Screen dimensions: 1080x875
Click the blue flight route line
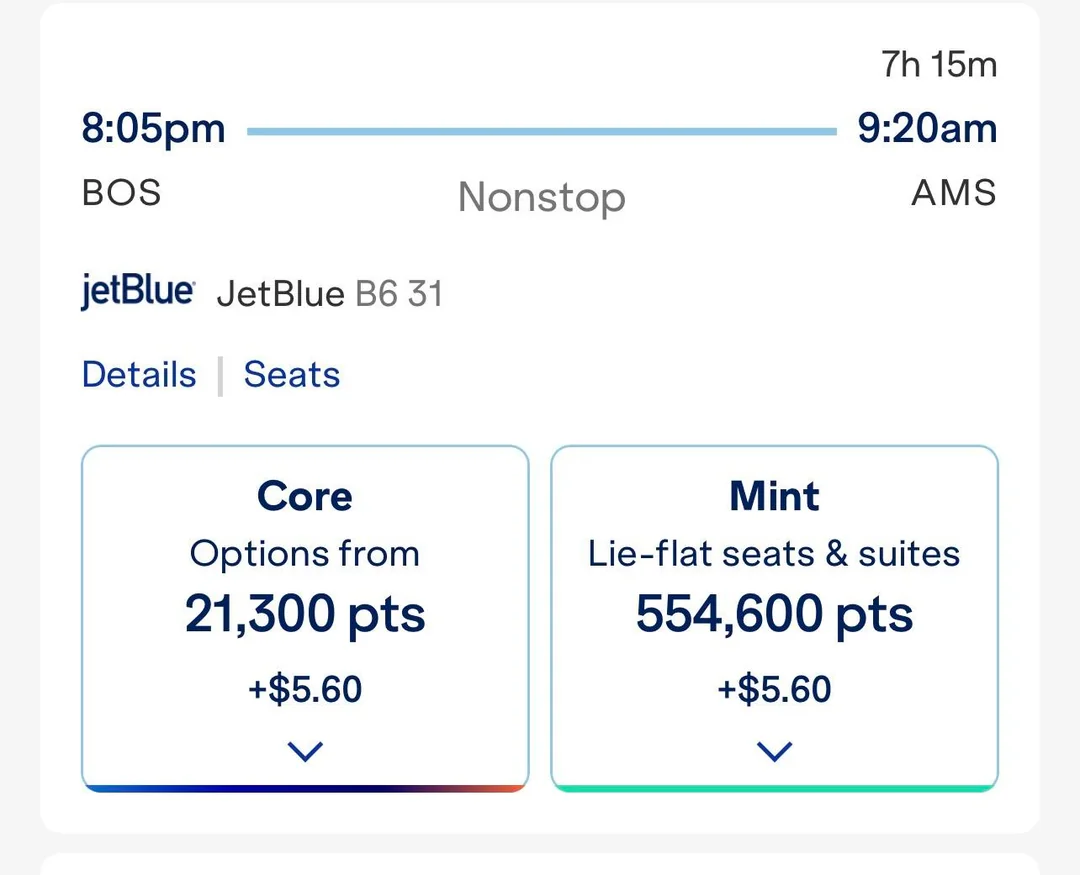coord(541,131)
